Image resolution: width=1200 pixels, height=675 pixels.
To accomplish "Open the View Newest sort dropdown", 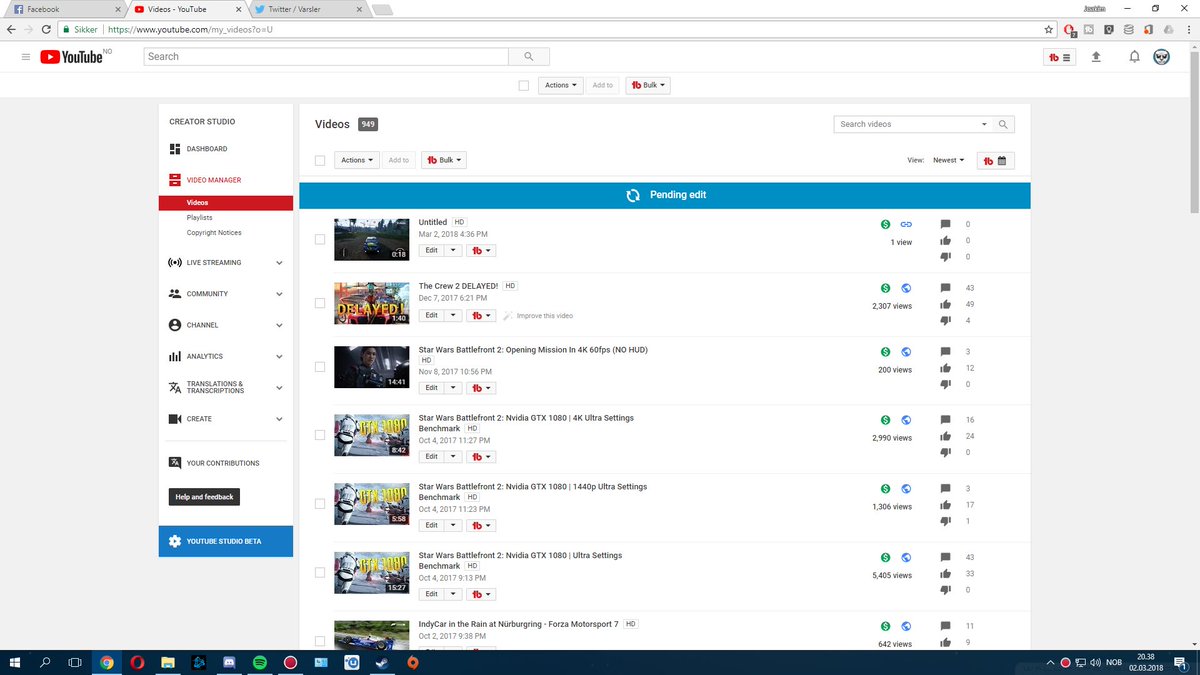I will pos(948,160).
